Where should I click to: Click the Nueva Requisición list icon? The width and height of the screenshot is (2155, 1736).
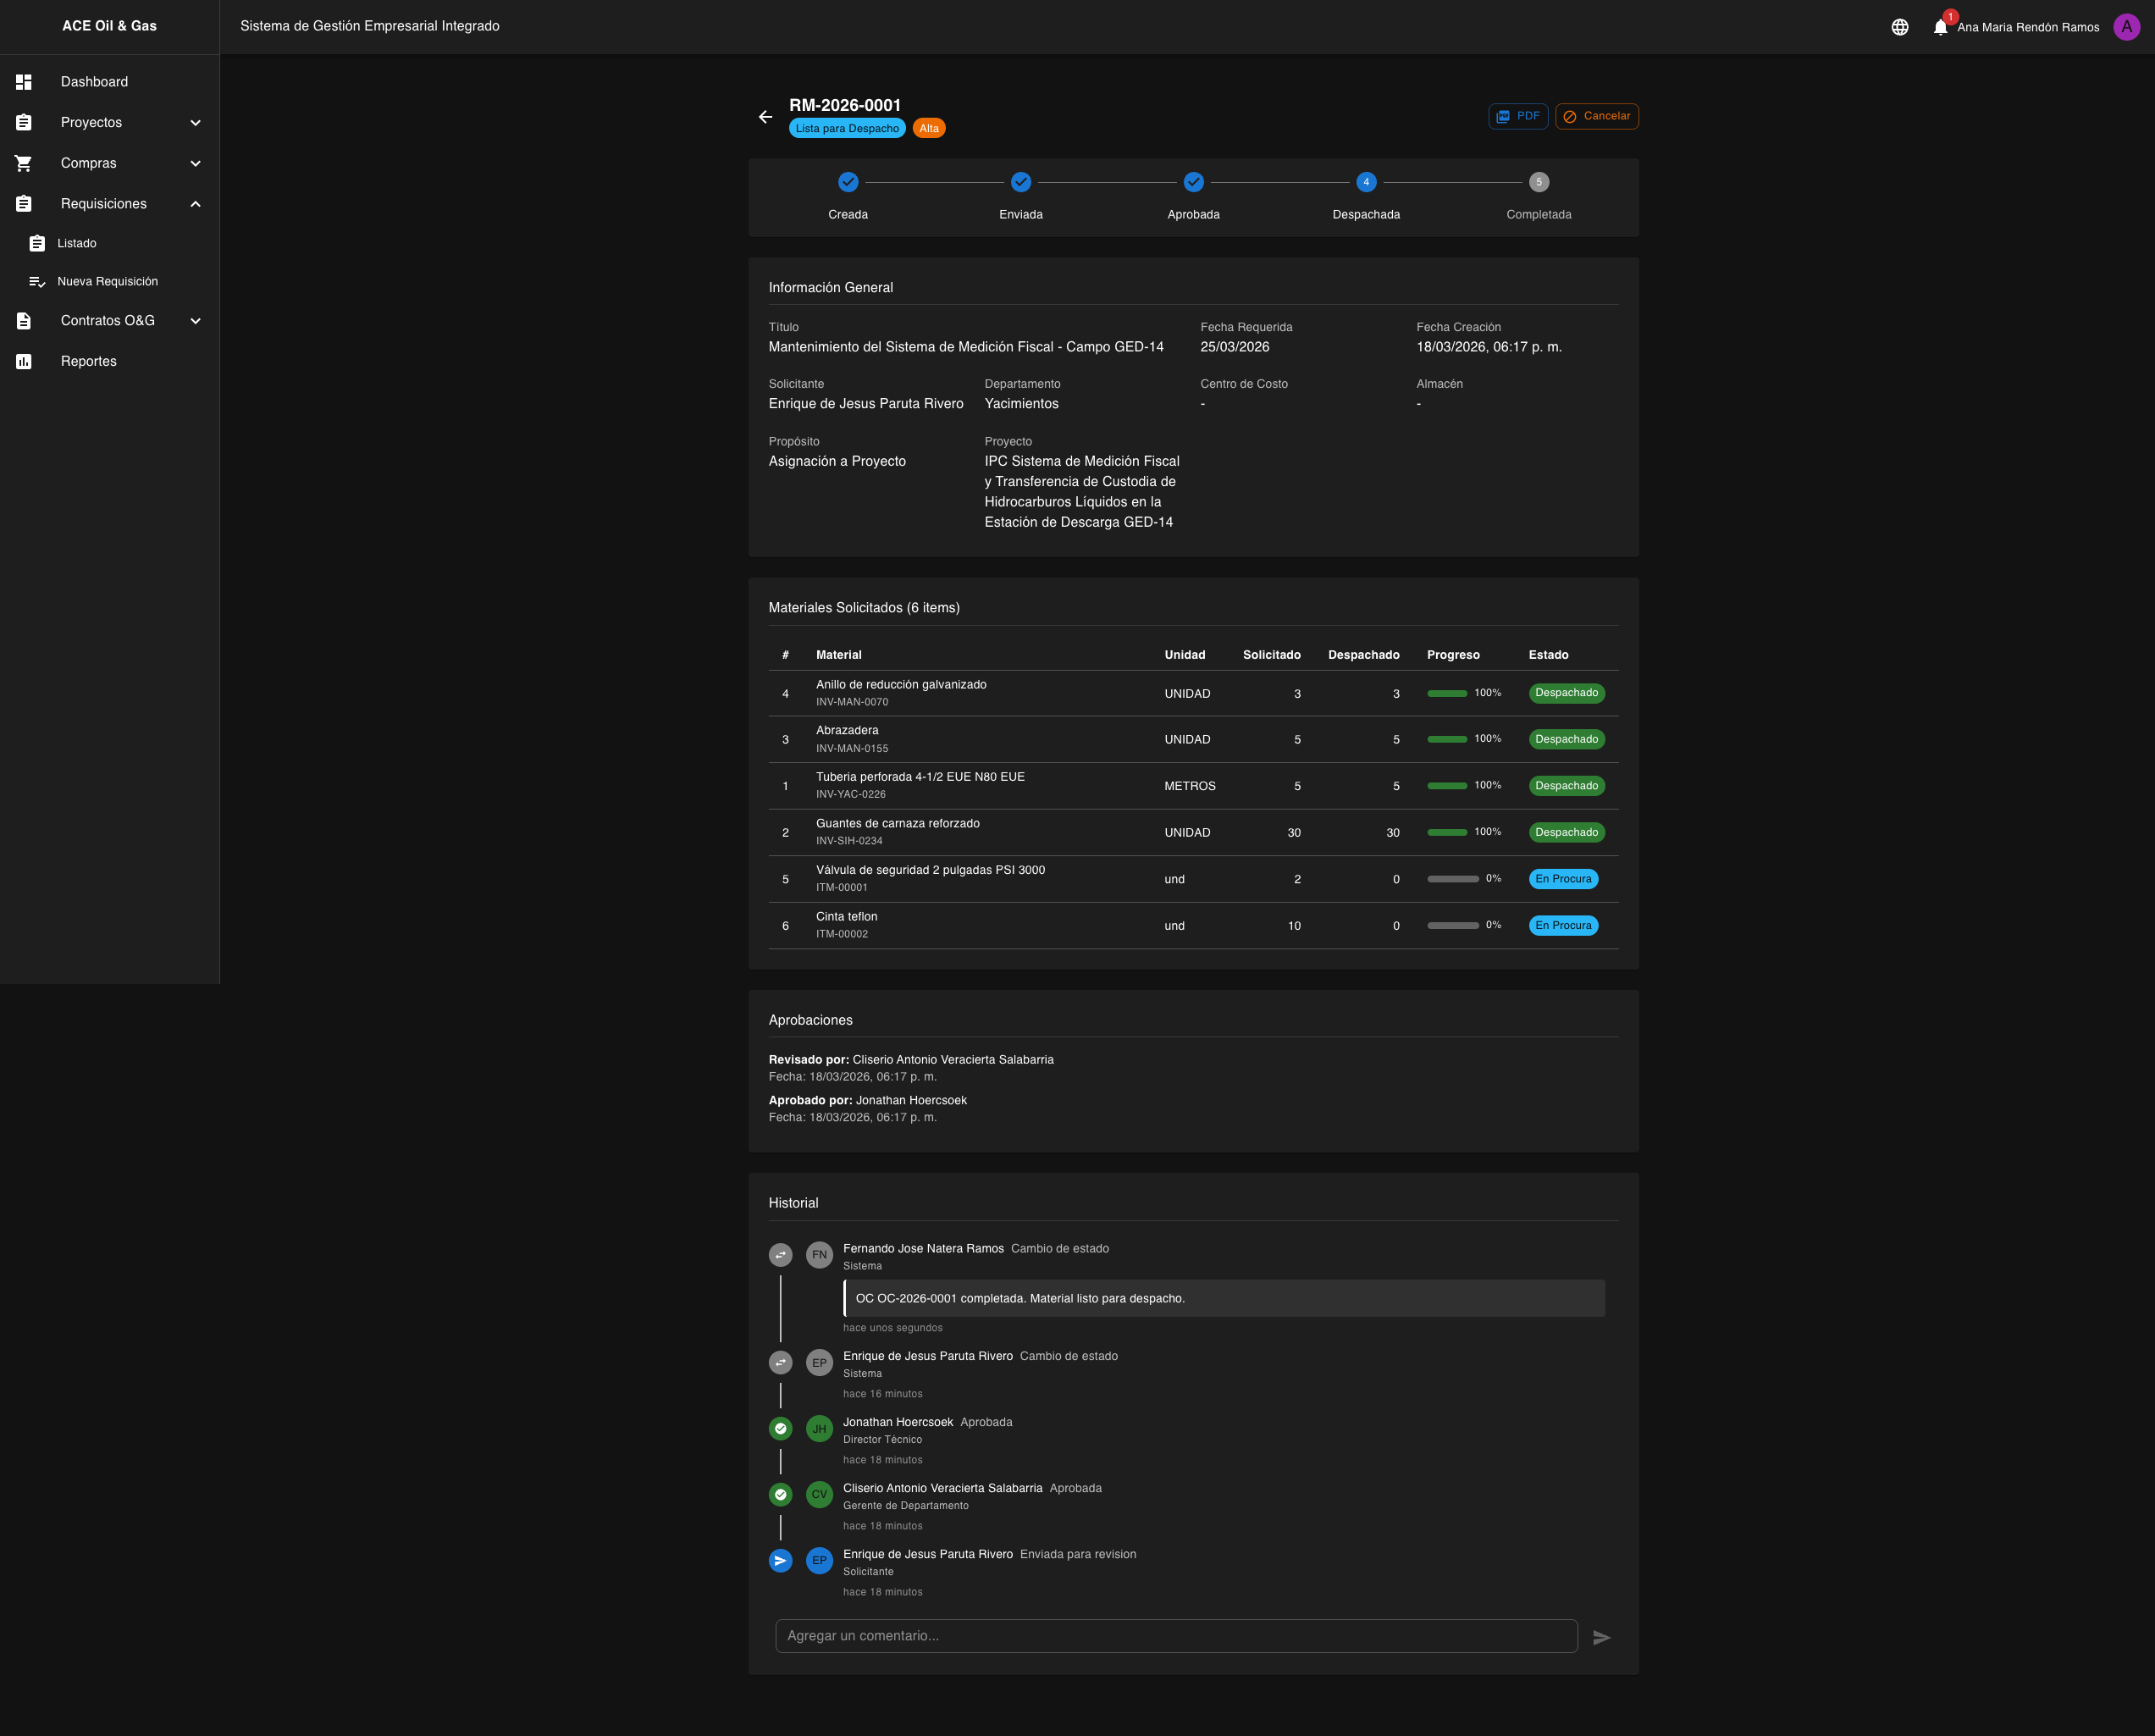(x=37, y=282)
